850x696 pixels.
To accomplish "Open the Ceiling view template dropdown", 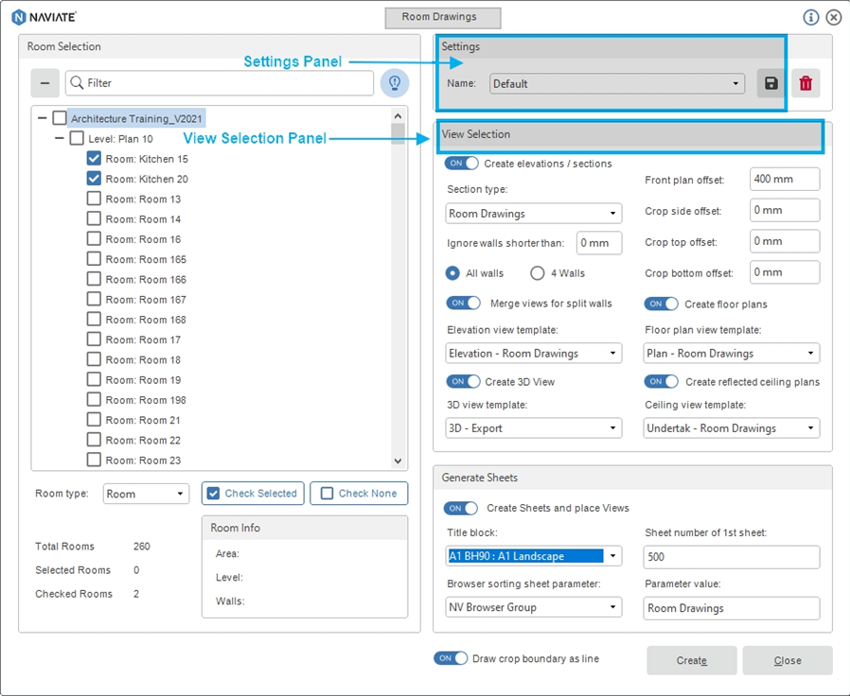I will (x=731, y=428).
